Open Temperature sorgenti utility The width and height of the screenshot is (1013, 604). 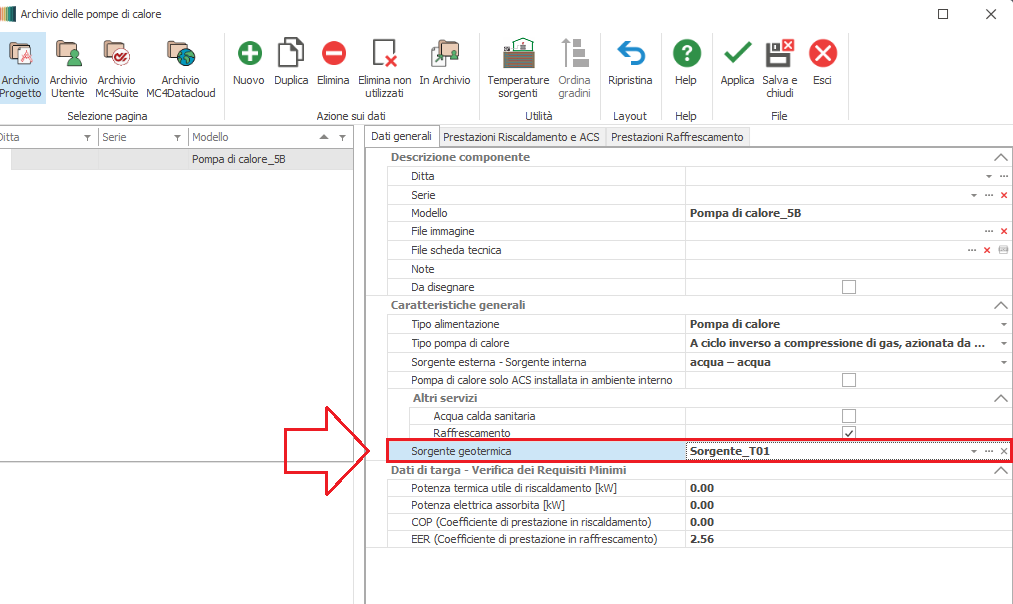coord(518,66)
